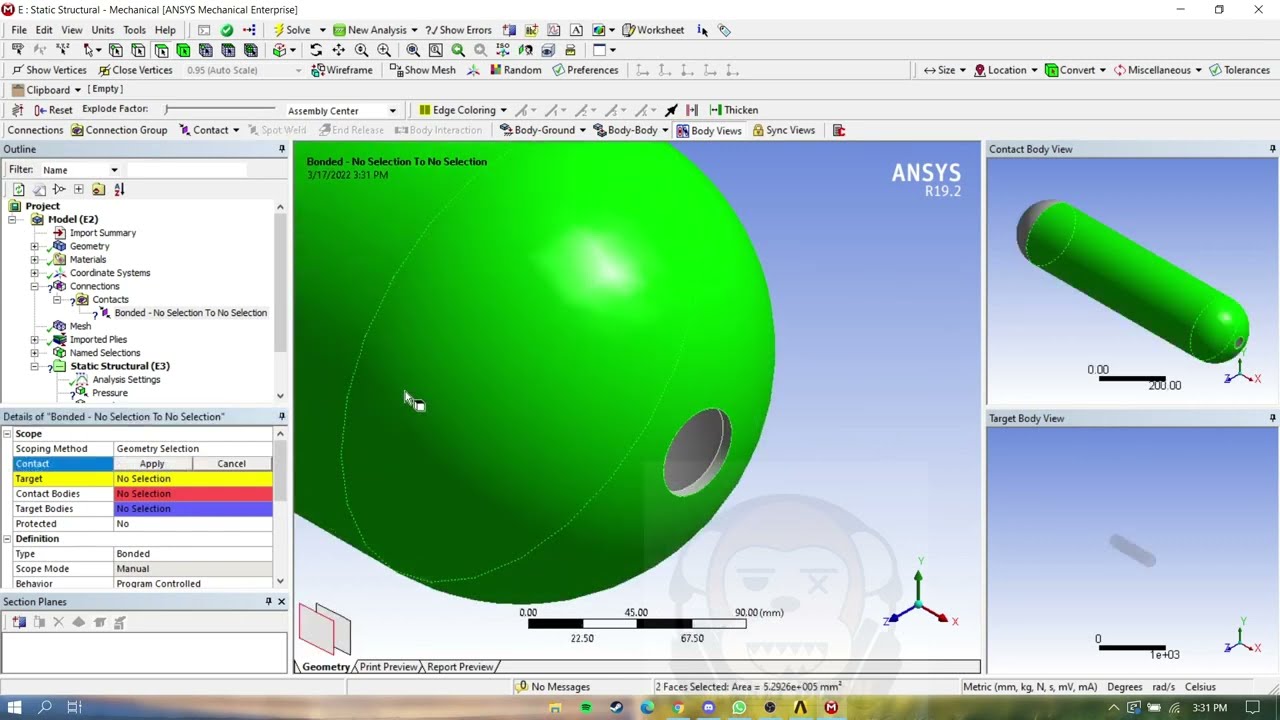The width and height of the screenshot is (1280, 720).
Task: Click the green checkmark toolbar icon
Action: (227, 30)
